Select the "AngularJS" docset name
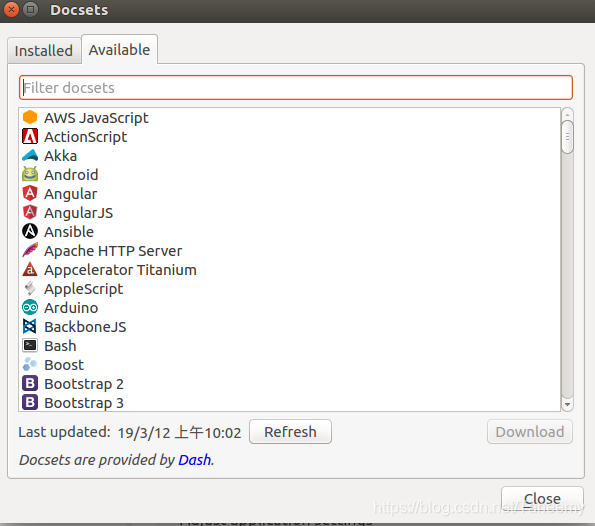Image resolution: width=595 pixels, height=526 pixels. (79, 213)
